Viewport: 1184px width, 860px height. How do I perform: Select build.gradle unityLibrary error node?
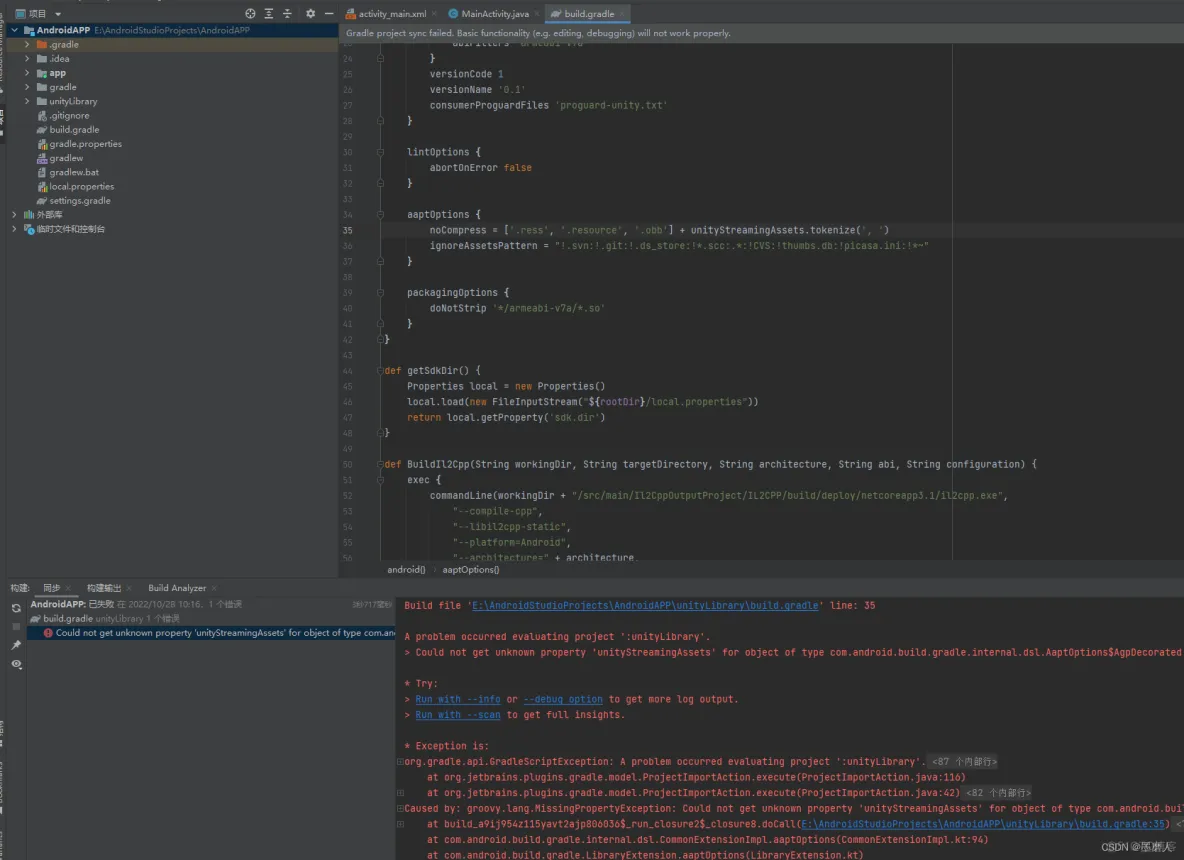coord(211,619)
